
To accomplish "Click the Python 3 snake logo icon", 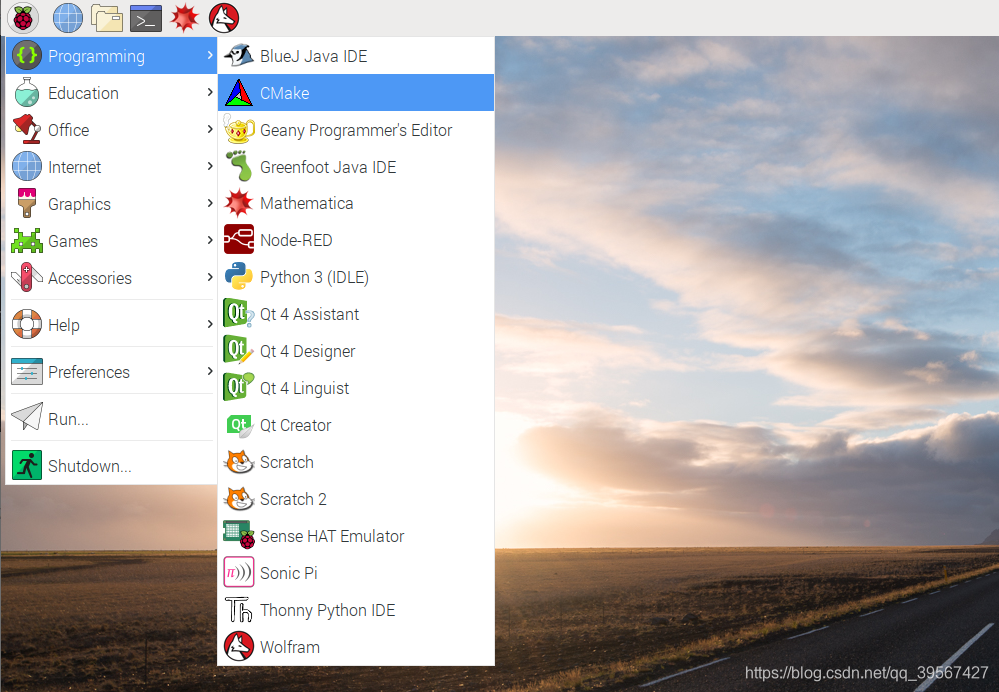I will 239,277.
